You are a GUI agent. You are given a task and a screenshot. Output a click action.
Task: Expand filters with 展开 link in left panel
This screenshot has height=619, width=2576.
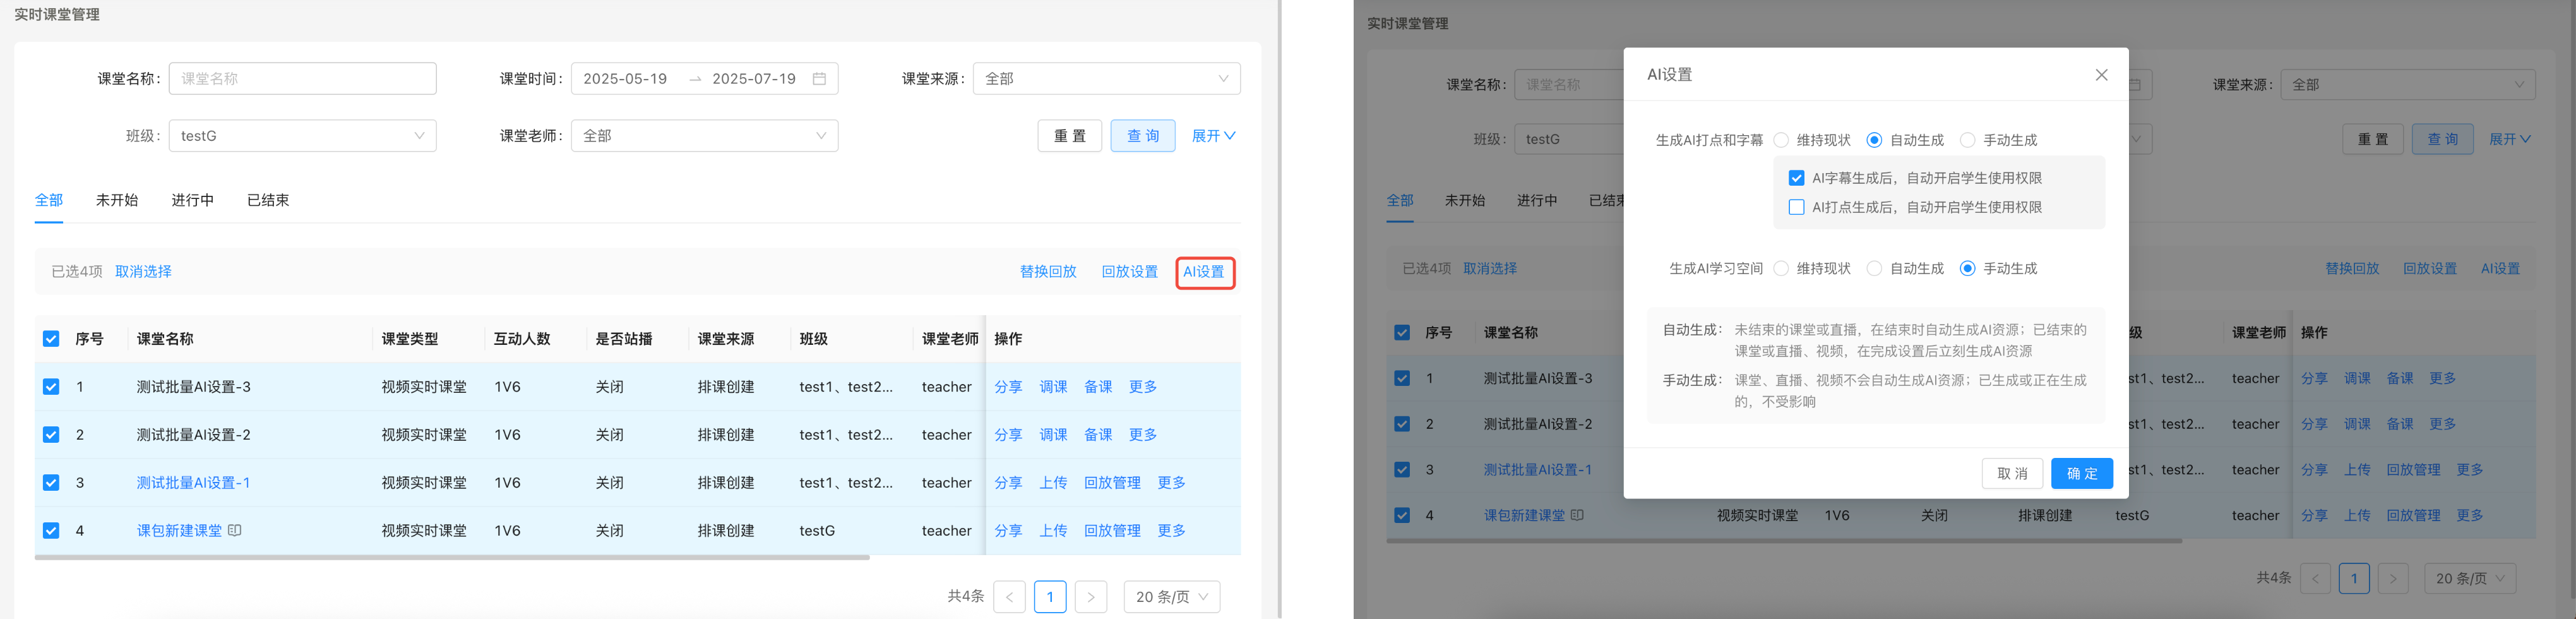tap(1213, 136)
